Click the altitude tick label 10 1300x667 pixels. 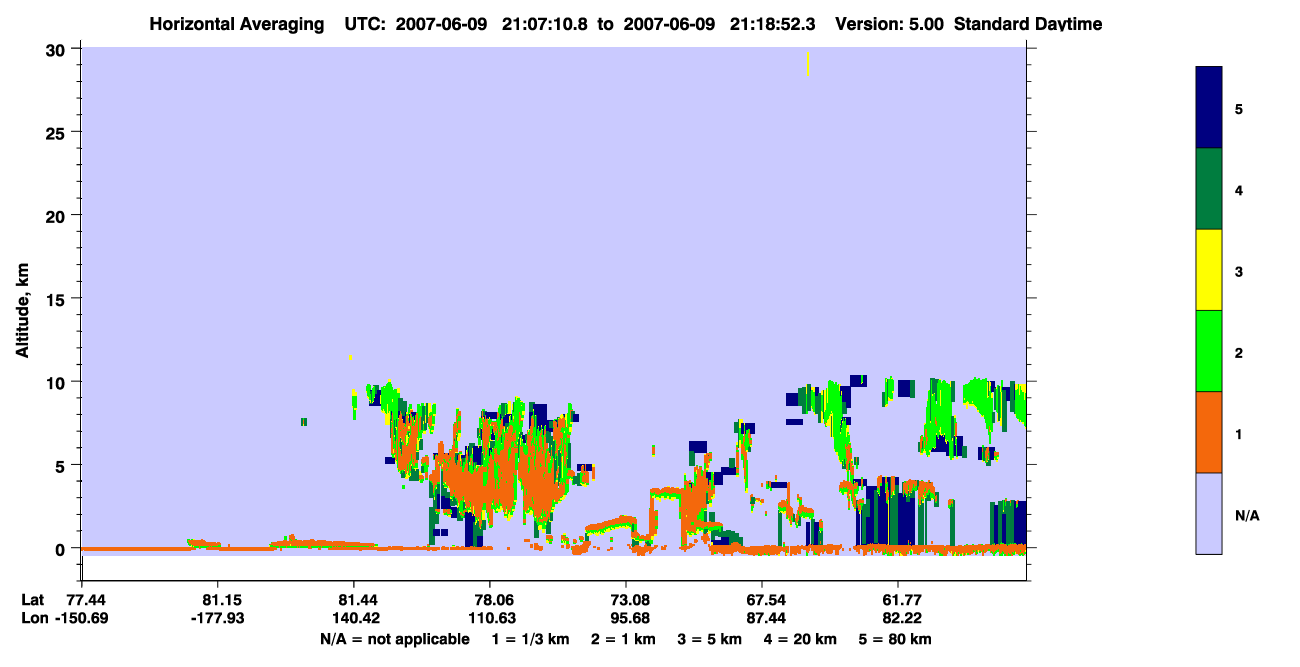coord(58,382)
